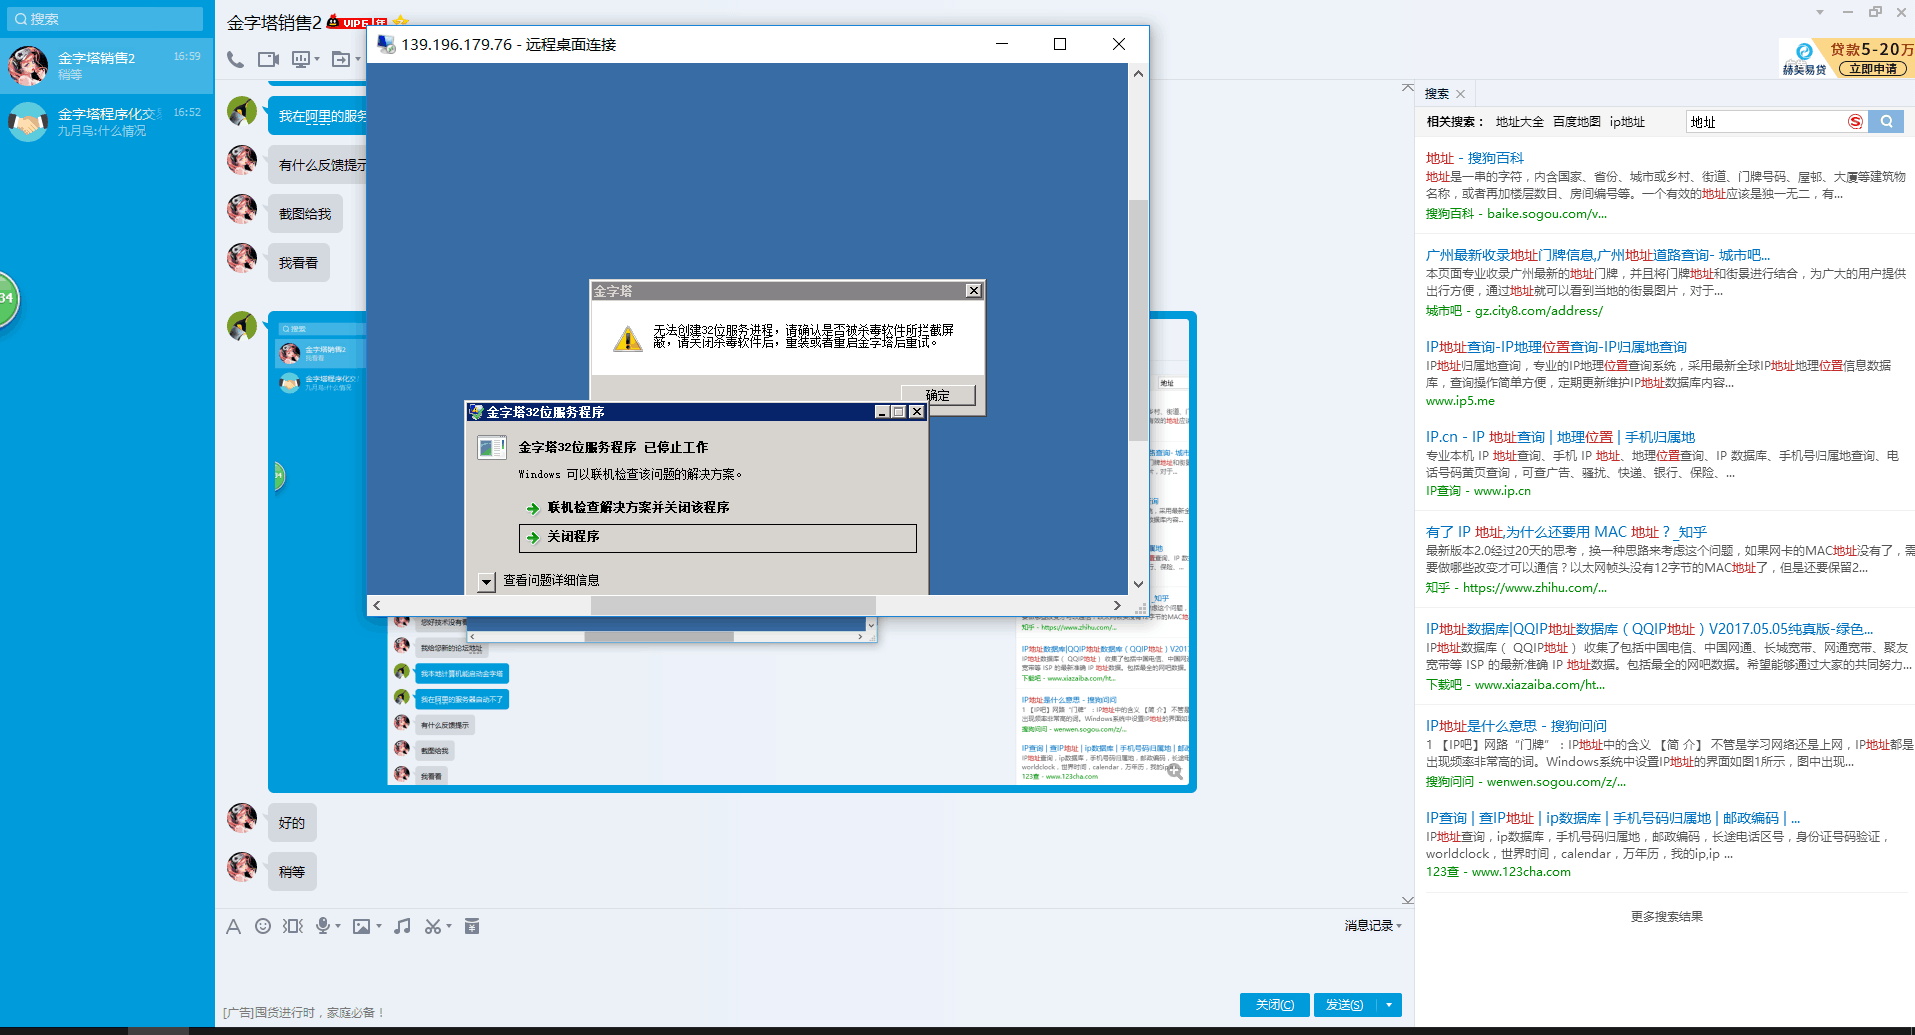Close the 金字塔 warning dialog with X

click(x=973, y=290)
